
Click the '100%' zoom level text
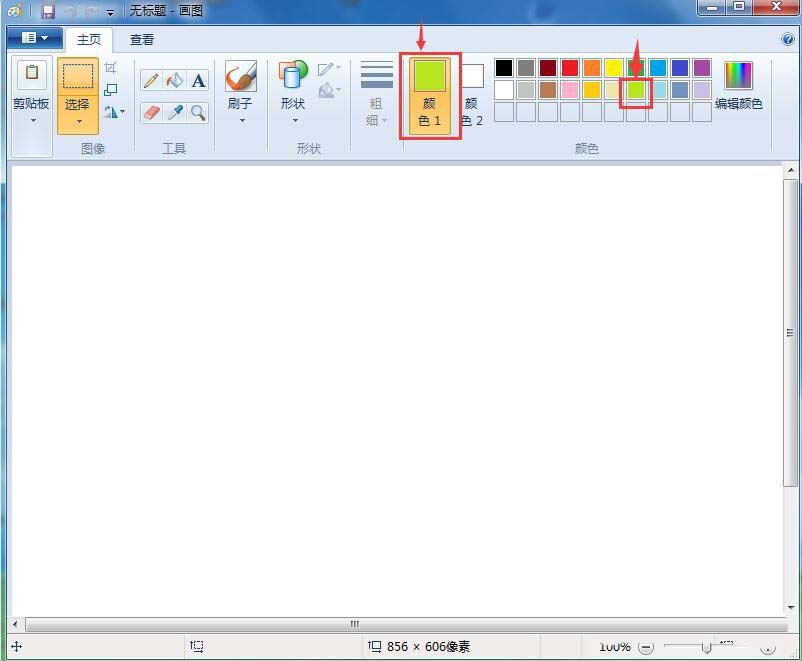tap(615, 647)
